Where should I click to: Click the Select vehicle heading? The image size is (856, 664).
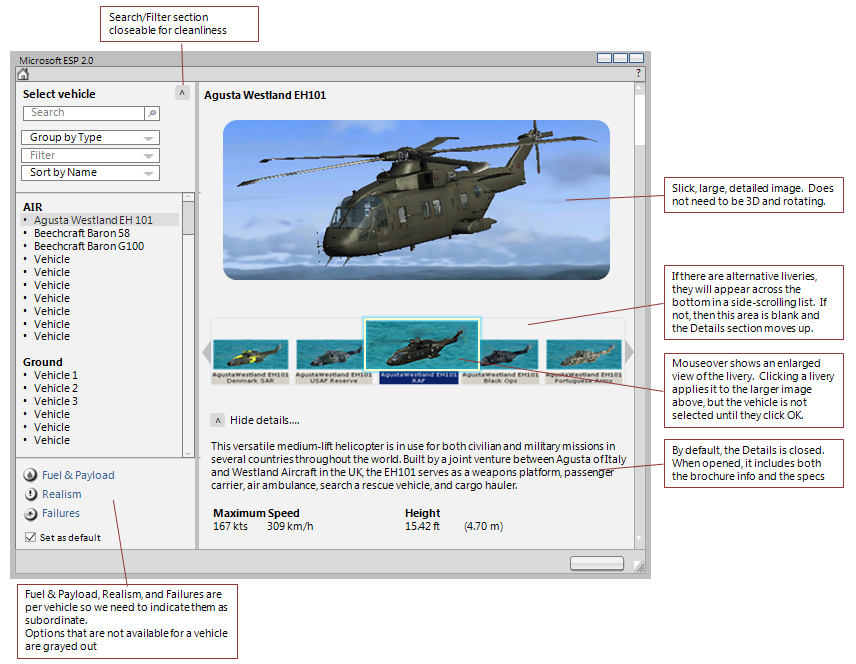(59, 94)
